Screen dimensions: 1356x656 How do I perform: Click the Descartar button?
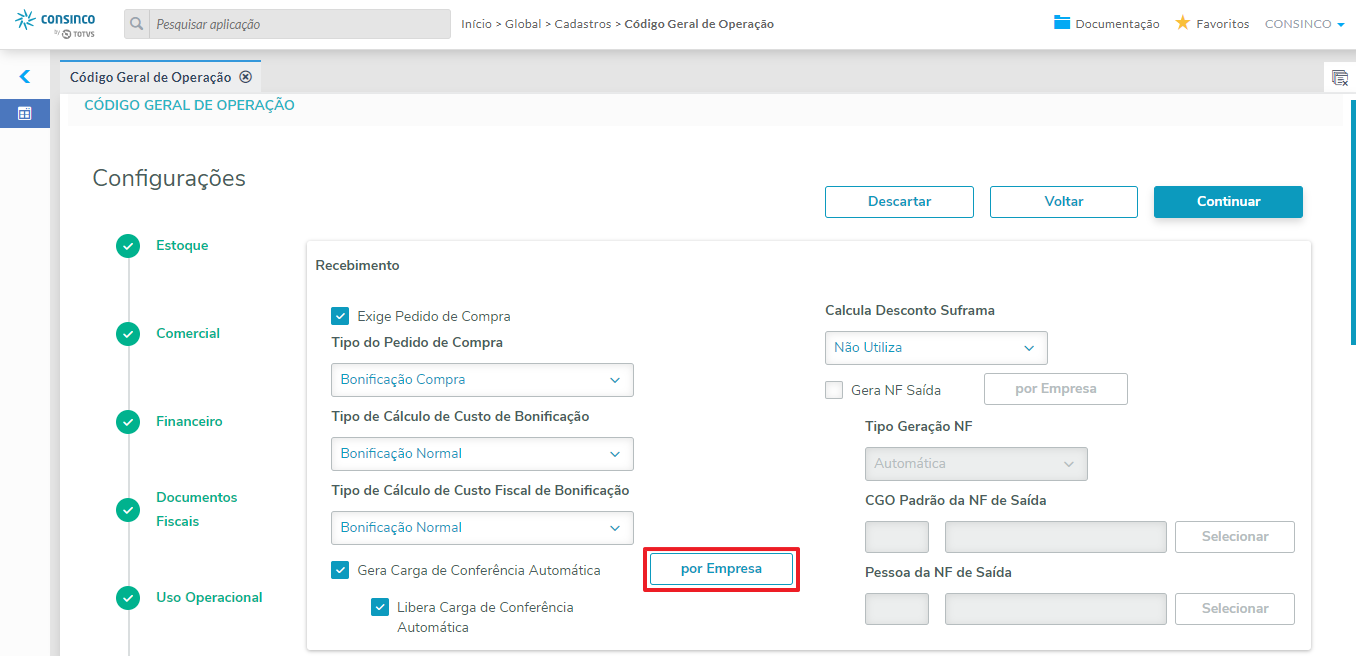[x=899, y=202]
